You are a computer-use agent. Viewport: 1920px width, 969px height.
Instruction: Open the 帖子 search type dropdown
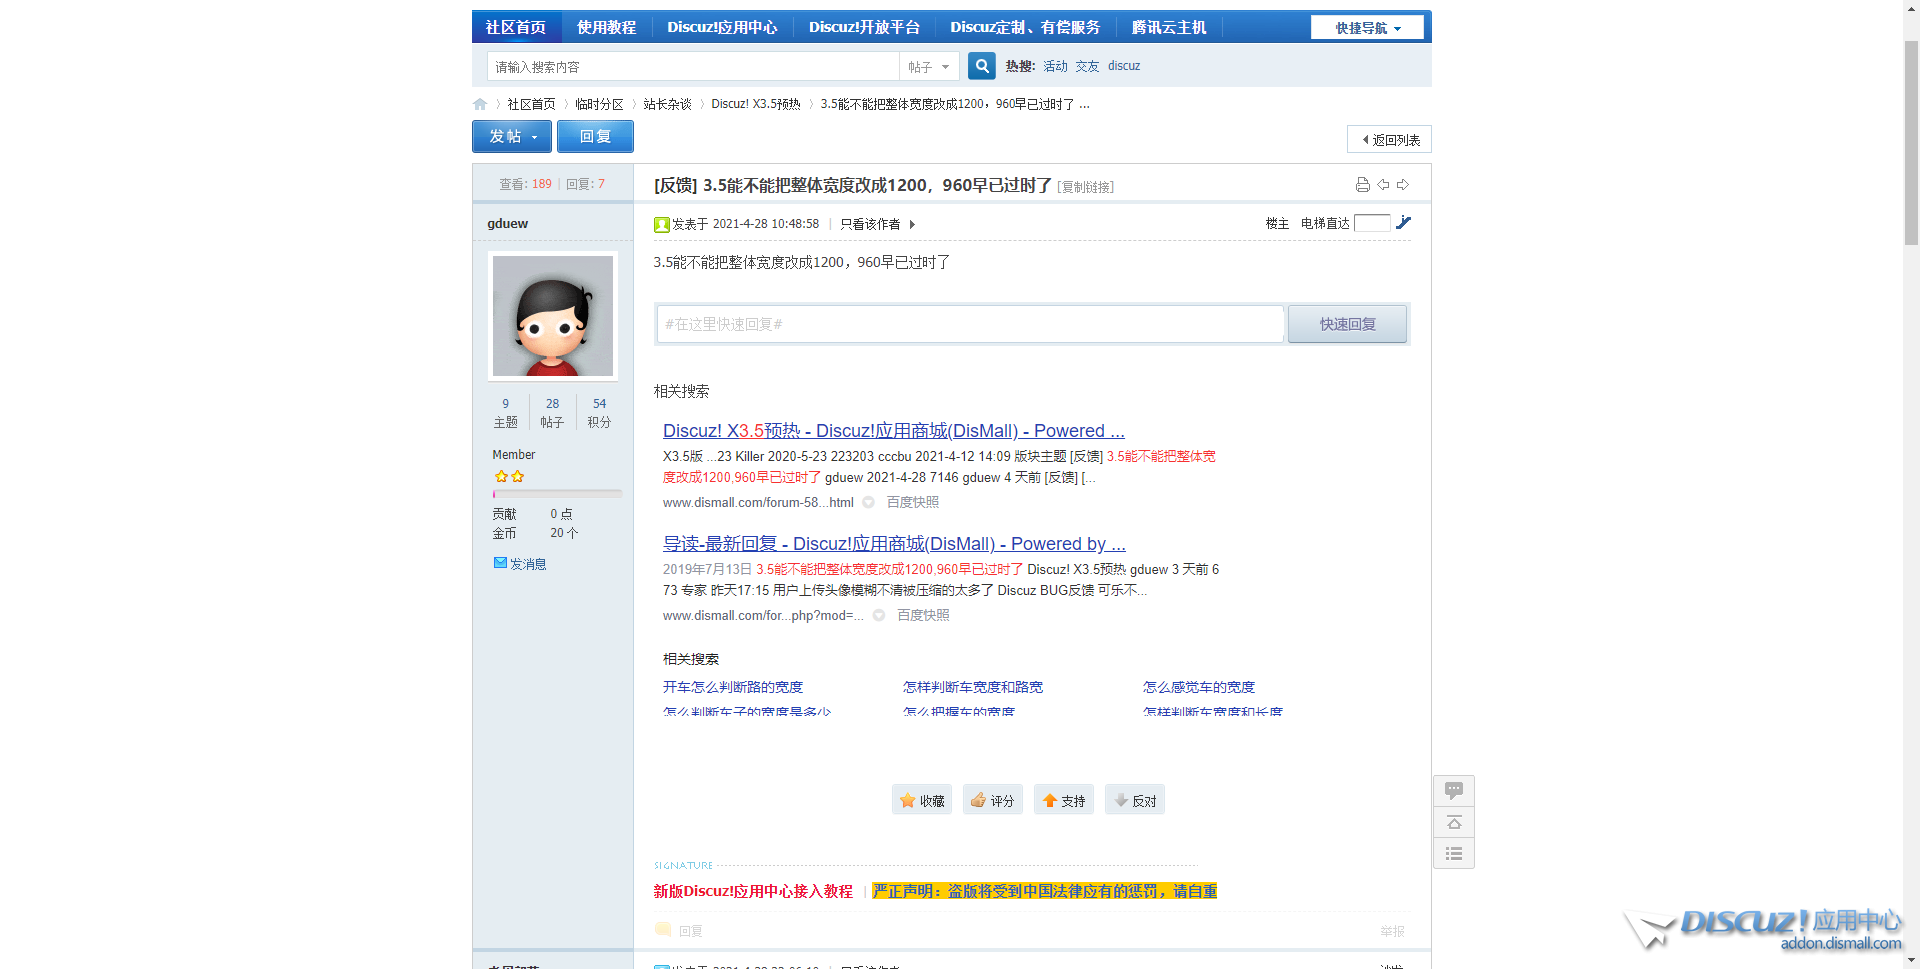pyautogui.click(x=929, y=67)
